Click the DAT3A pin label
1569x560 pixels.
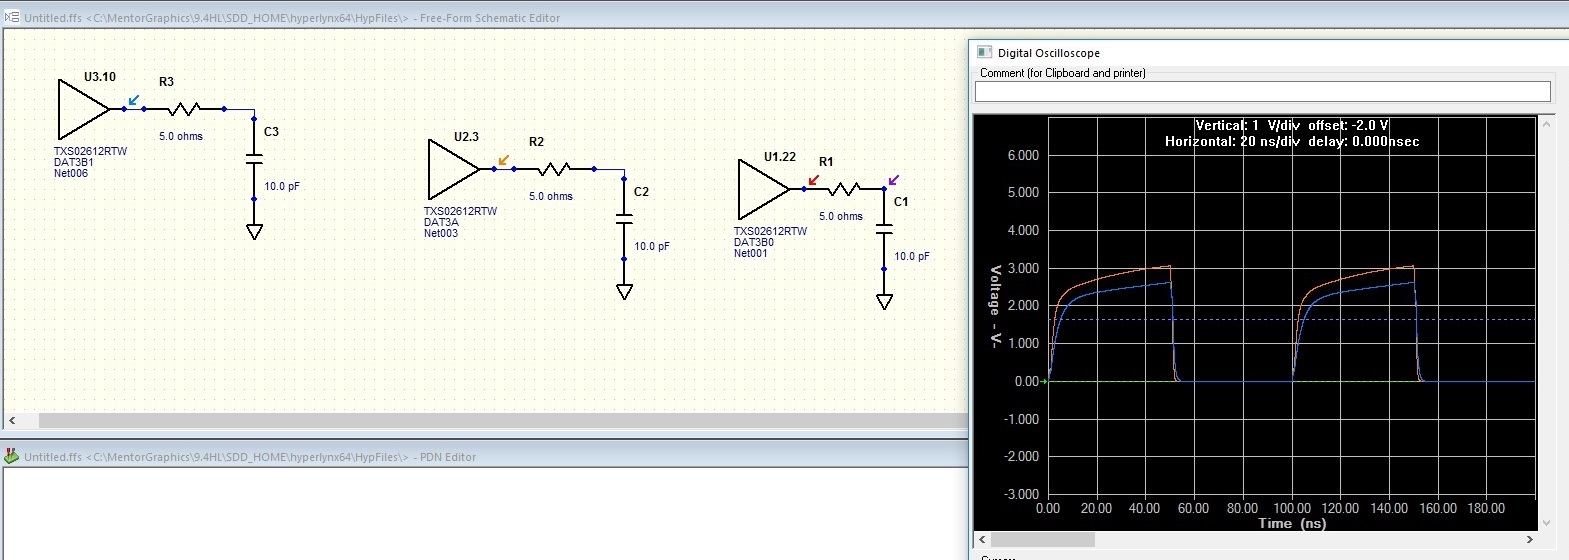click(x=441, y=222)
